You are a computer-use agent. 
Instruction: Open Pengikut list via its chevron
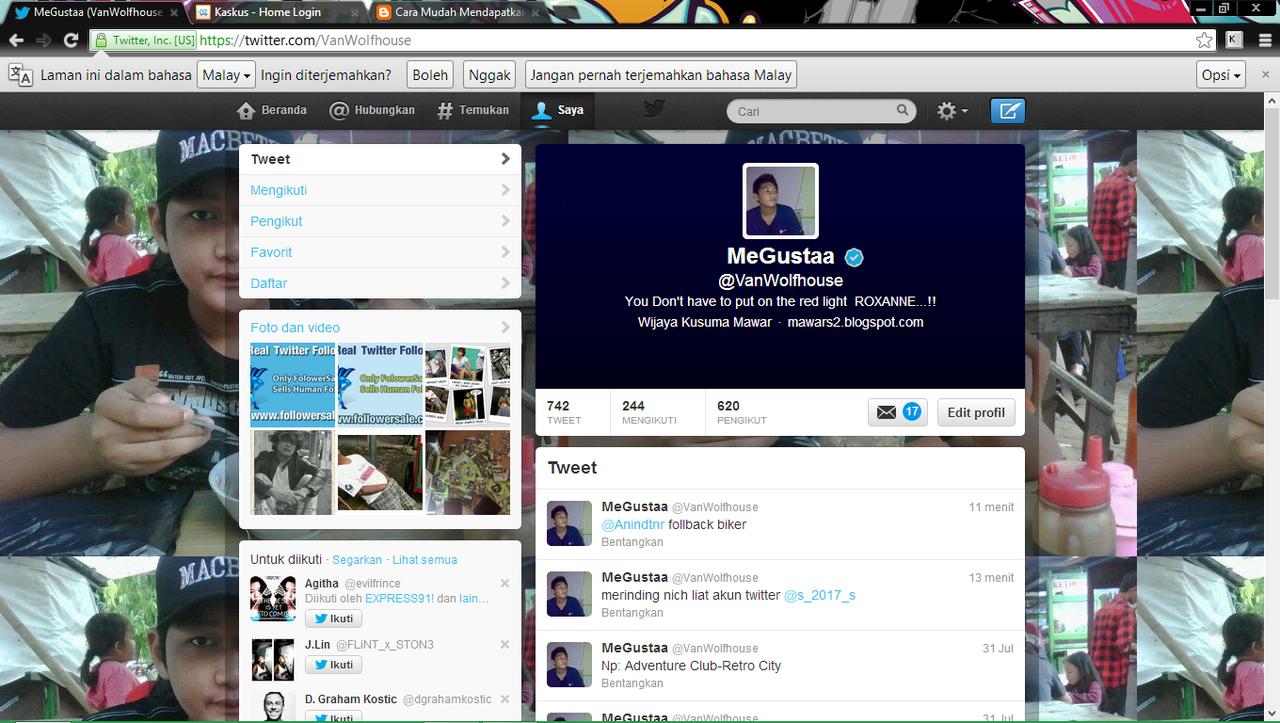[505, 221]
